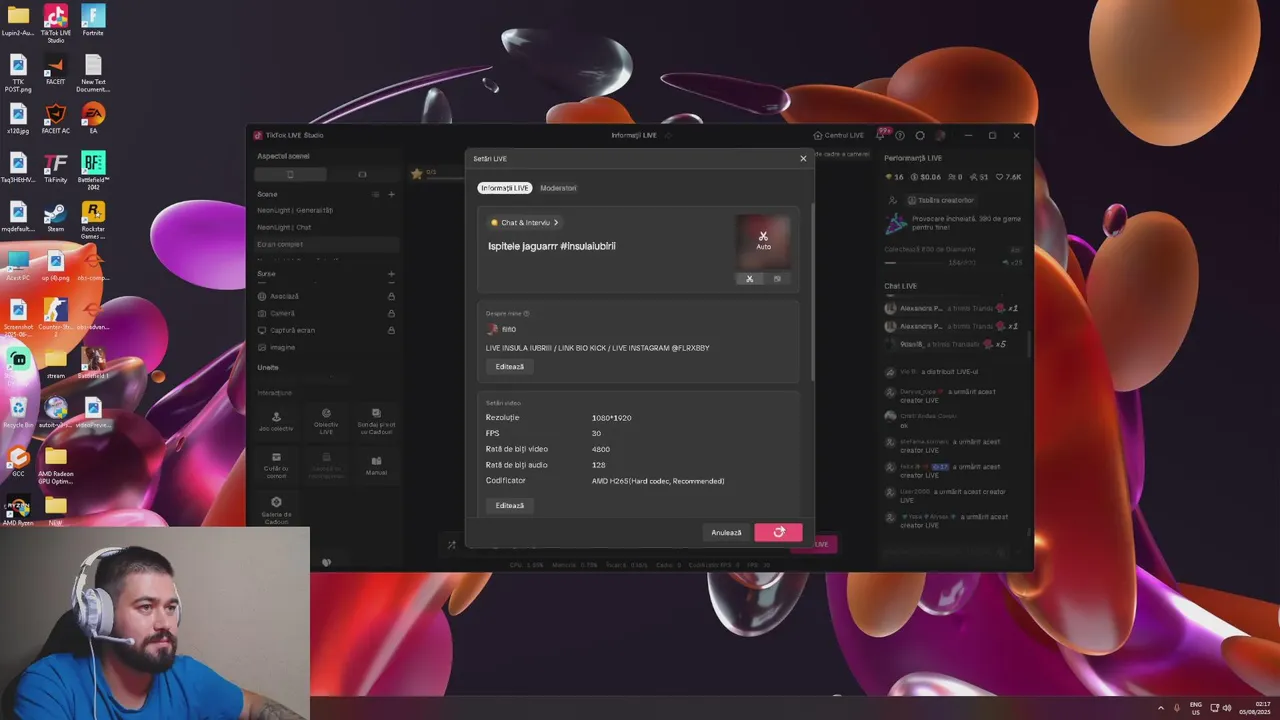This screenshot has width=1280, height=720.
Task: Add a new source with plus icon
Action: click(391, 274)
